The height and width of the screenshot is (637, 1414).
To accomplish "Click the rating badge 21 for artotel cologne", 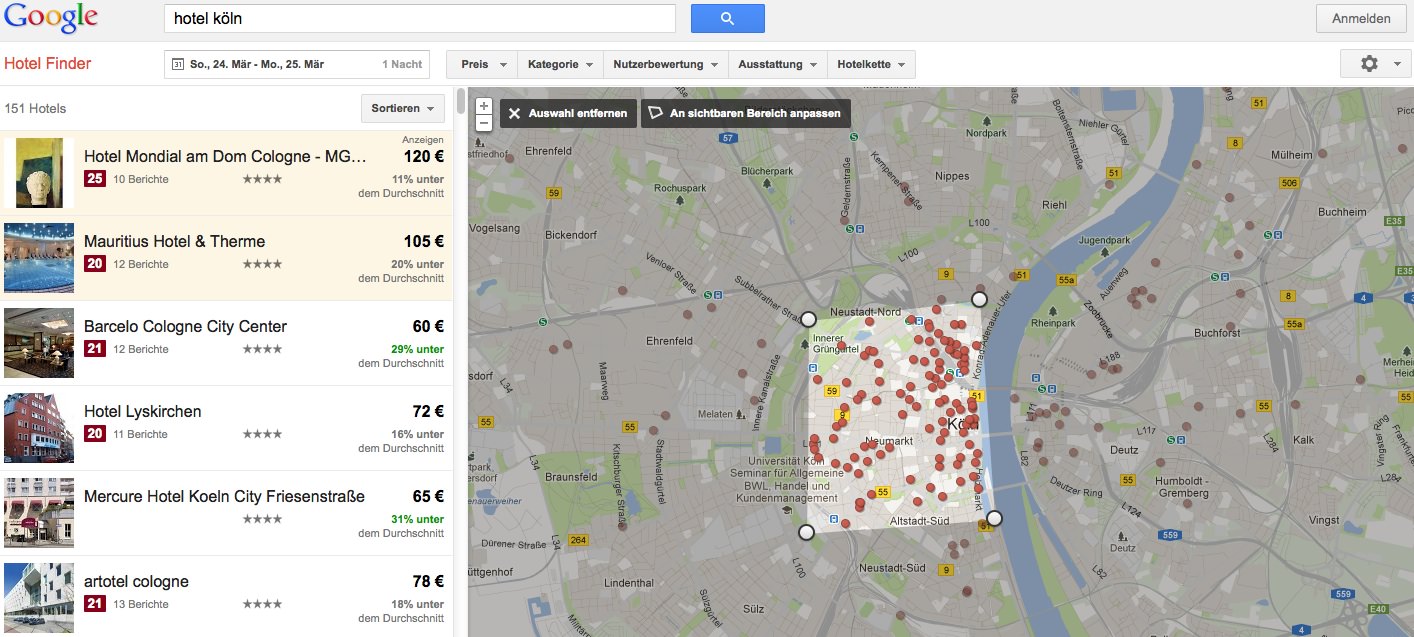I will (94, 604).
